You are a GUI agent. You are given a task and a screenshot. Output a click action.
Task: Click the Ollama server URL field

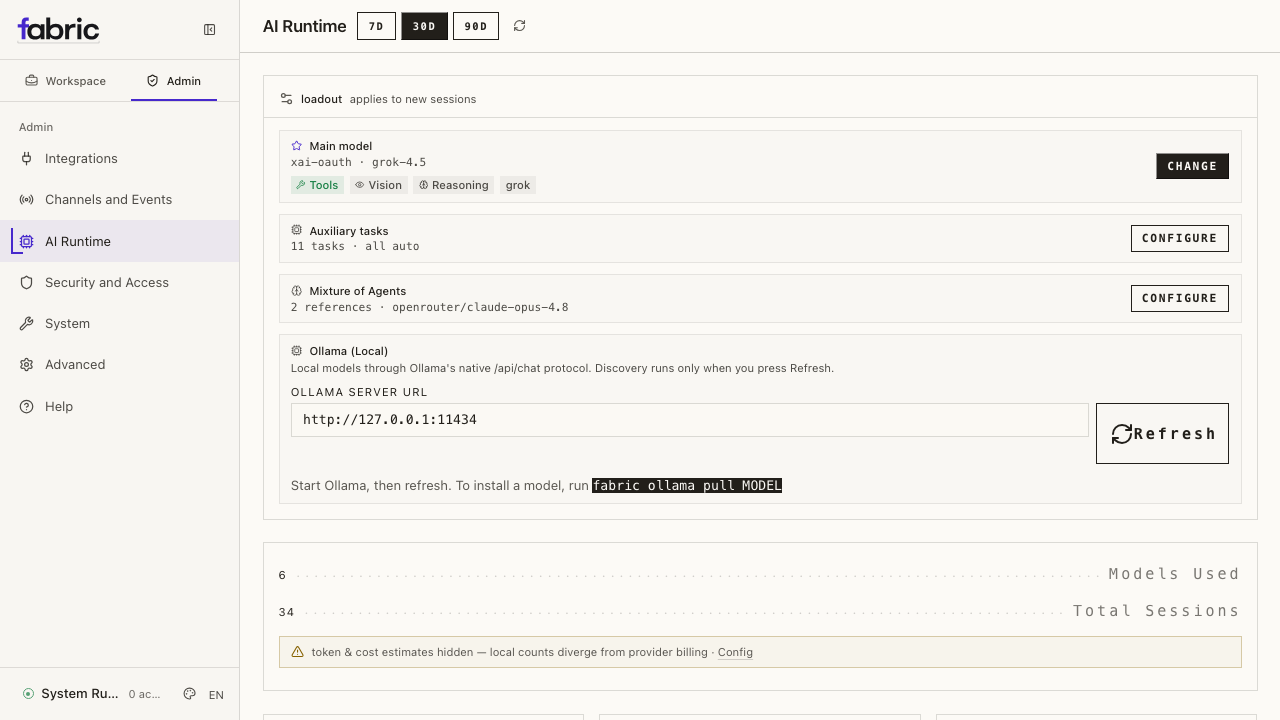690,420
